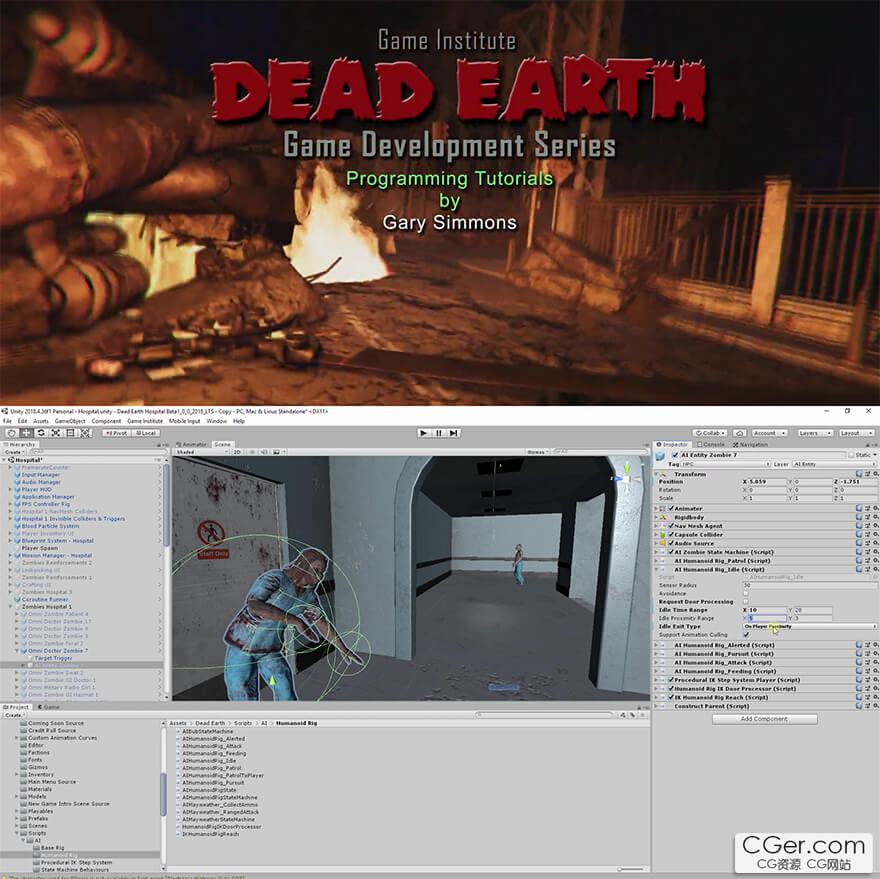This screenshot has width=880, height=879.
Task: Click Create button in Hierarchy panel
Action: (14, 452)
